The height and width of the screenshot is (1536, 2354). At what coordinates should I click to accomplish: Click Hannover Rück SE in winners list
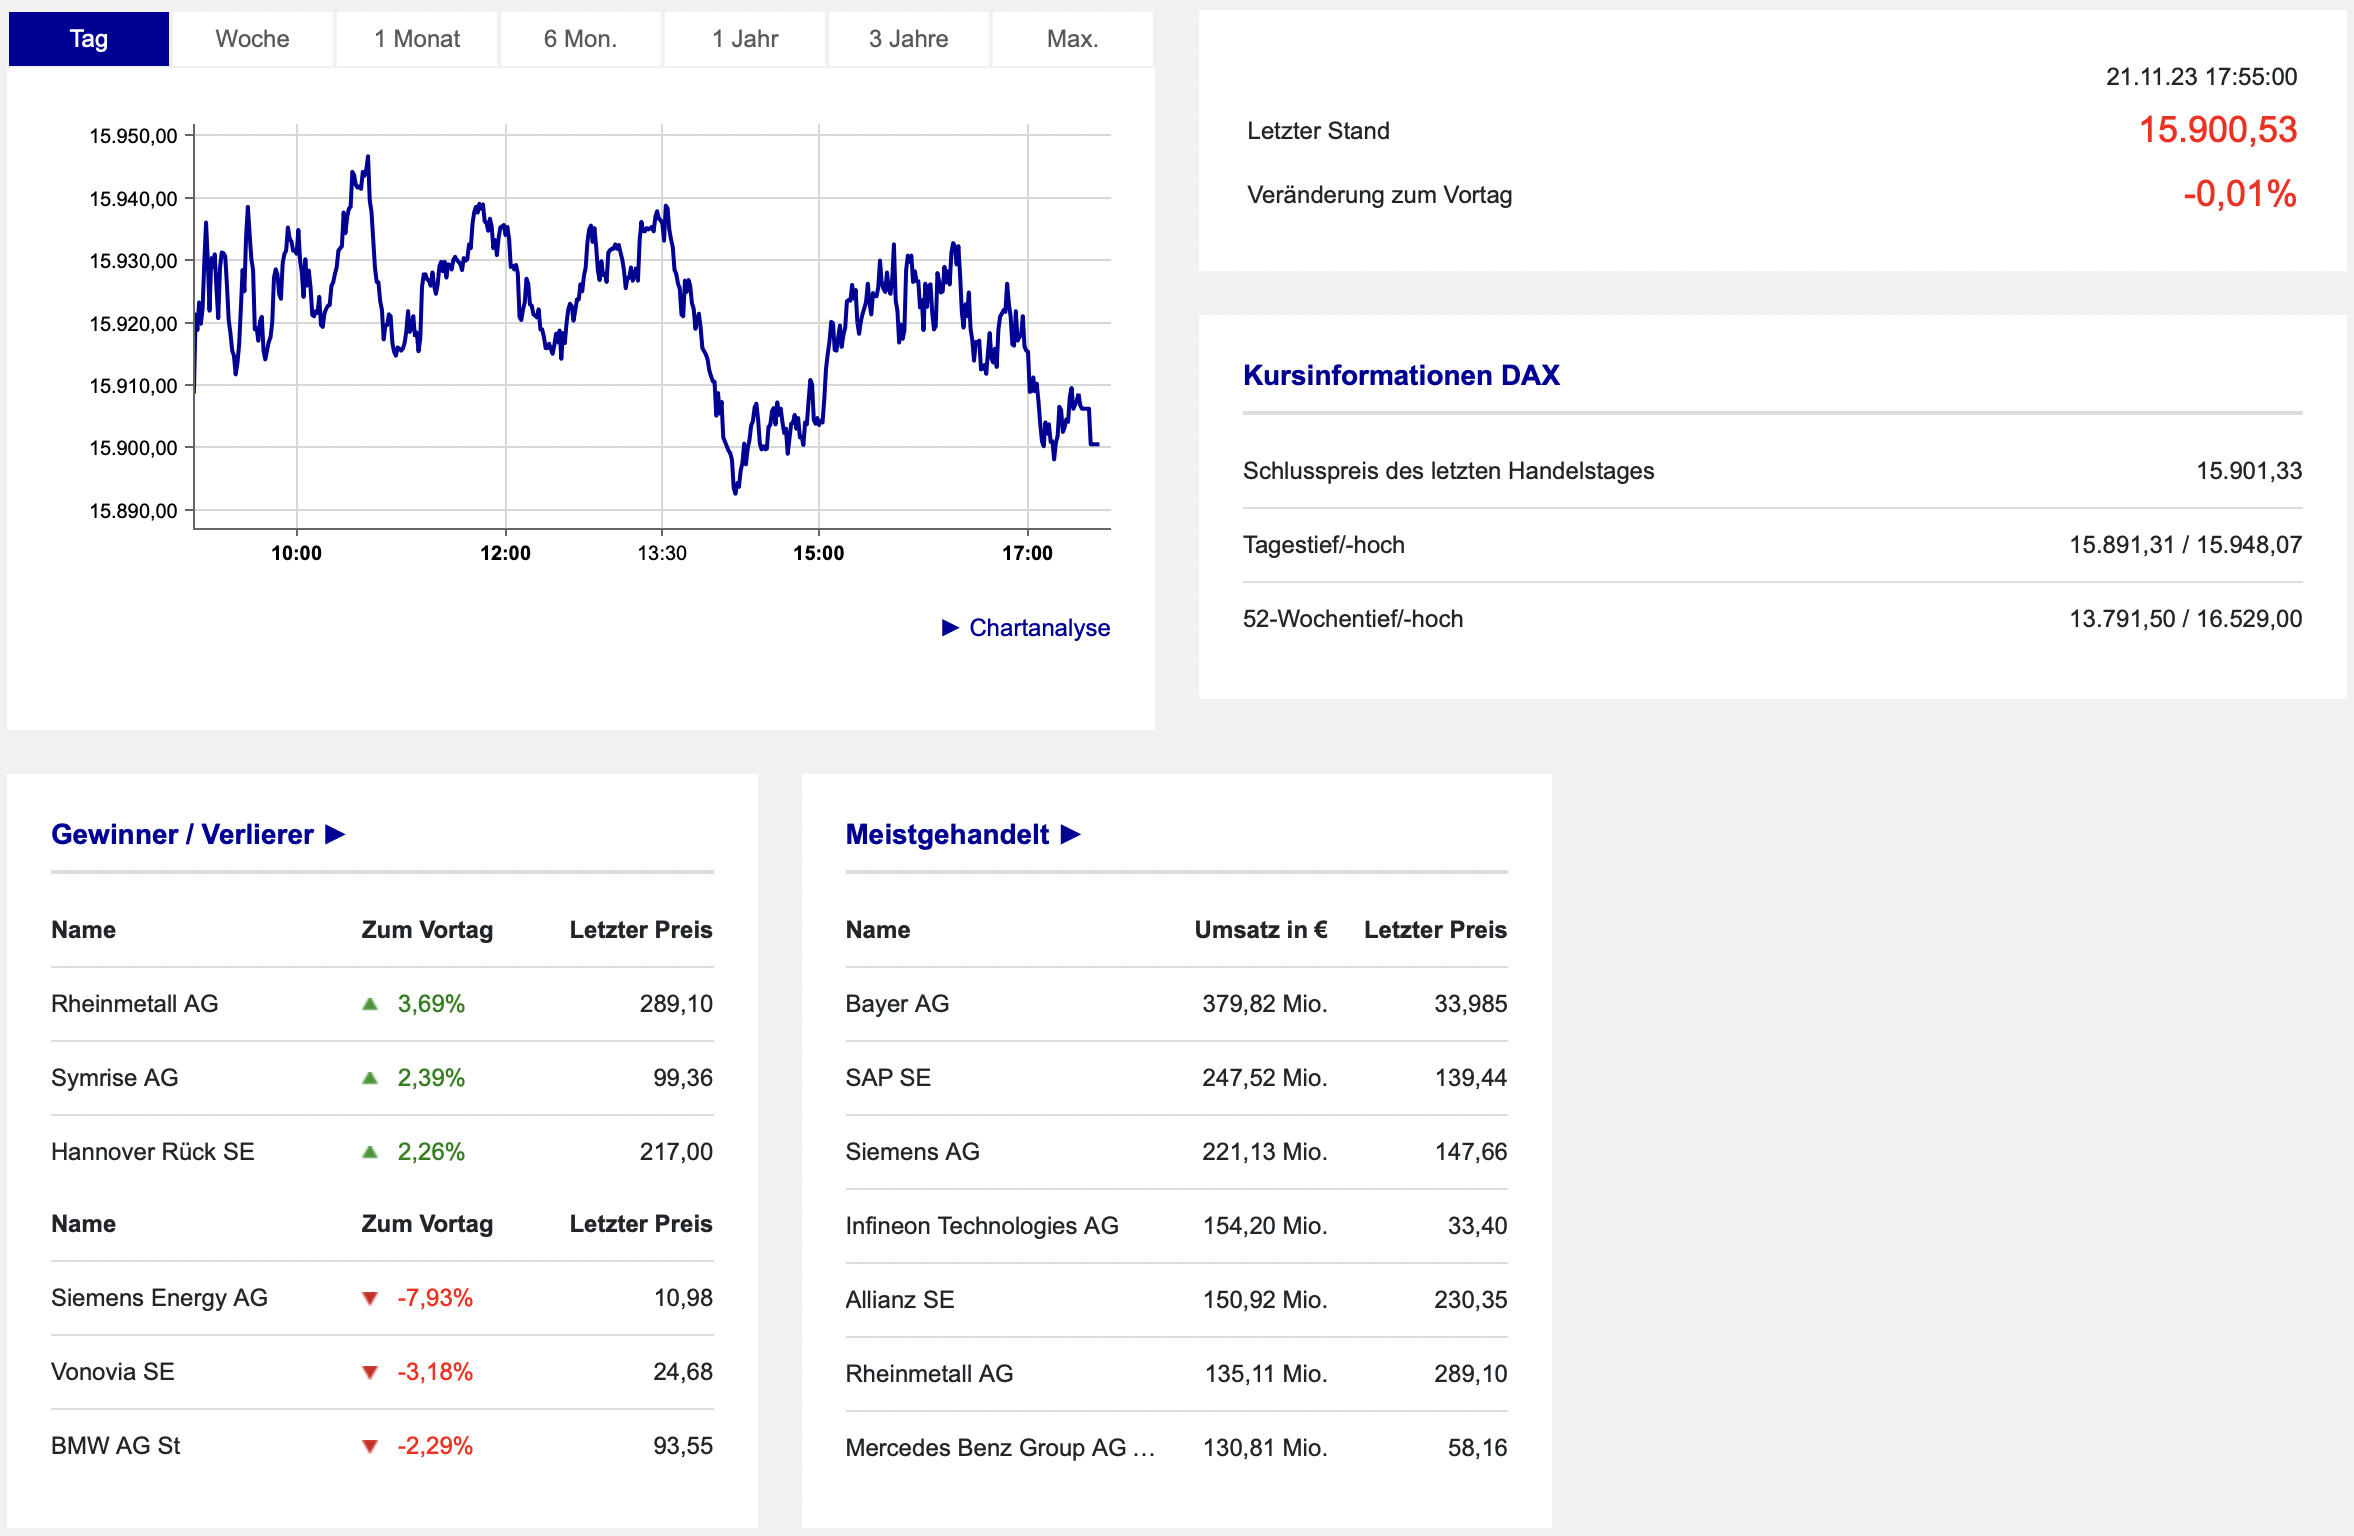[x=153, y=1152]
